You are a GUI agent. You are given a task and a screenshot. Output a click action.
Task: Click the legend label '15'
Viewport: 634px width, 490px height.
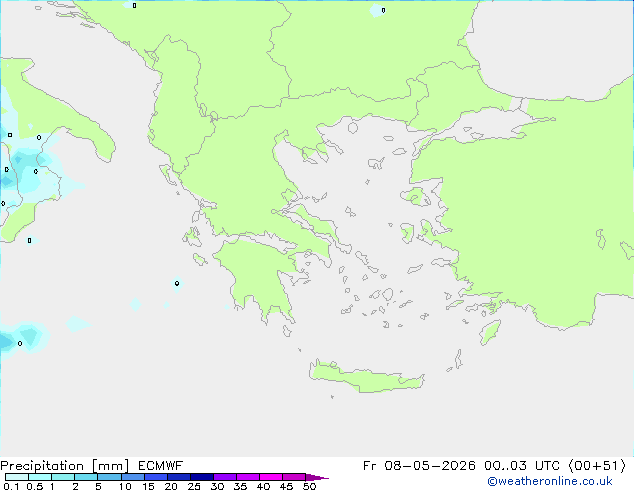148,486
